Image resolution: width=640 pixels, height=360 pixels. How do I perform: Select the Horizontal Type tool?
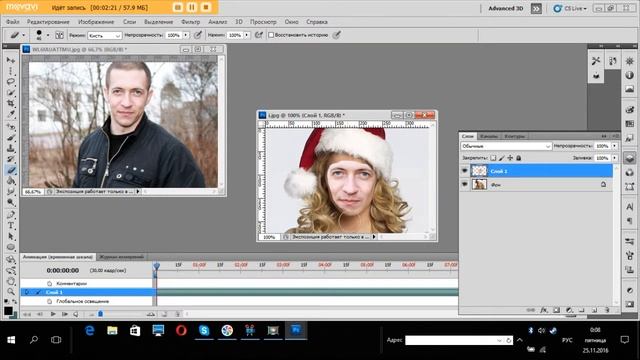(x=11, y=225)
